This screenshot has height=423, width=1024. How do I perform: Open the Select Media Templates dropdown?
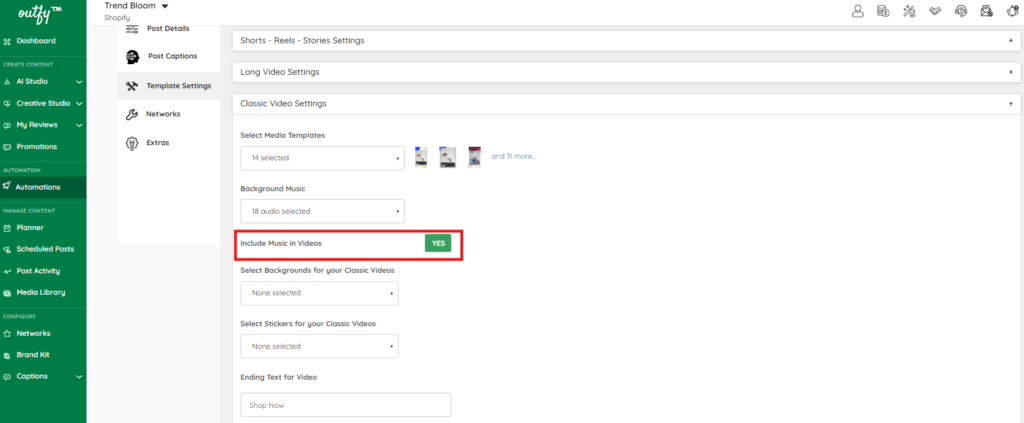323,158
